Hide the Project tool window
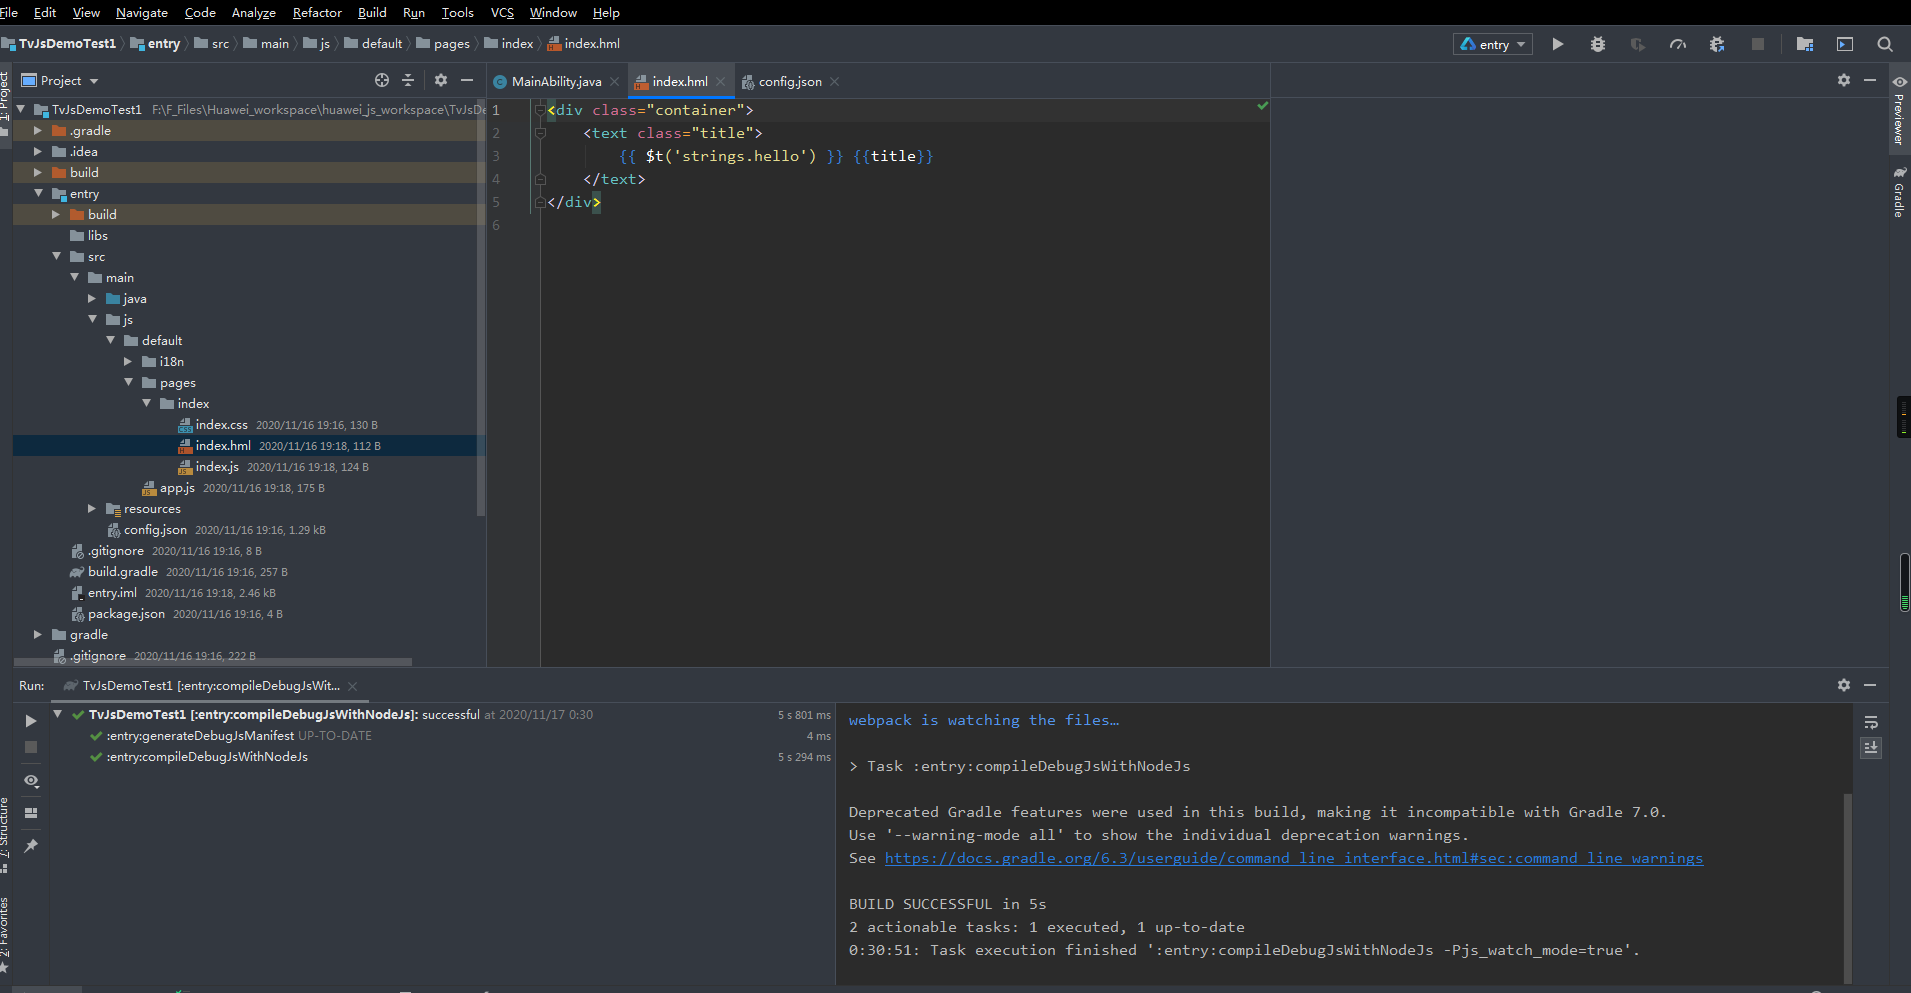Image resolution: width=1911 pixels, height=993 pixels. [467, 80]
